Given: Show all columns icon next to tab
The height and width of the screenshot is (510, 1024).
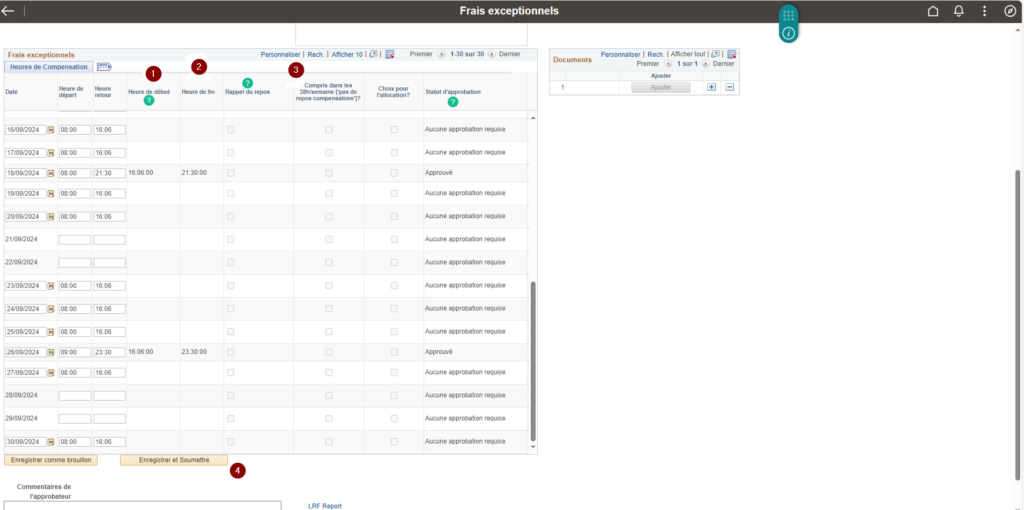Looking at the screenshot, I should (104, 67).
